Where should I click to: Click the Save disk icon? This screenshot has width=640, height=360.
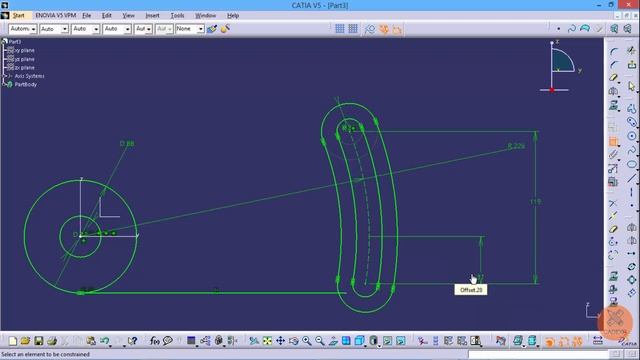click(x=38, y=341)
